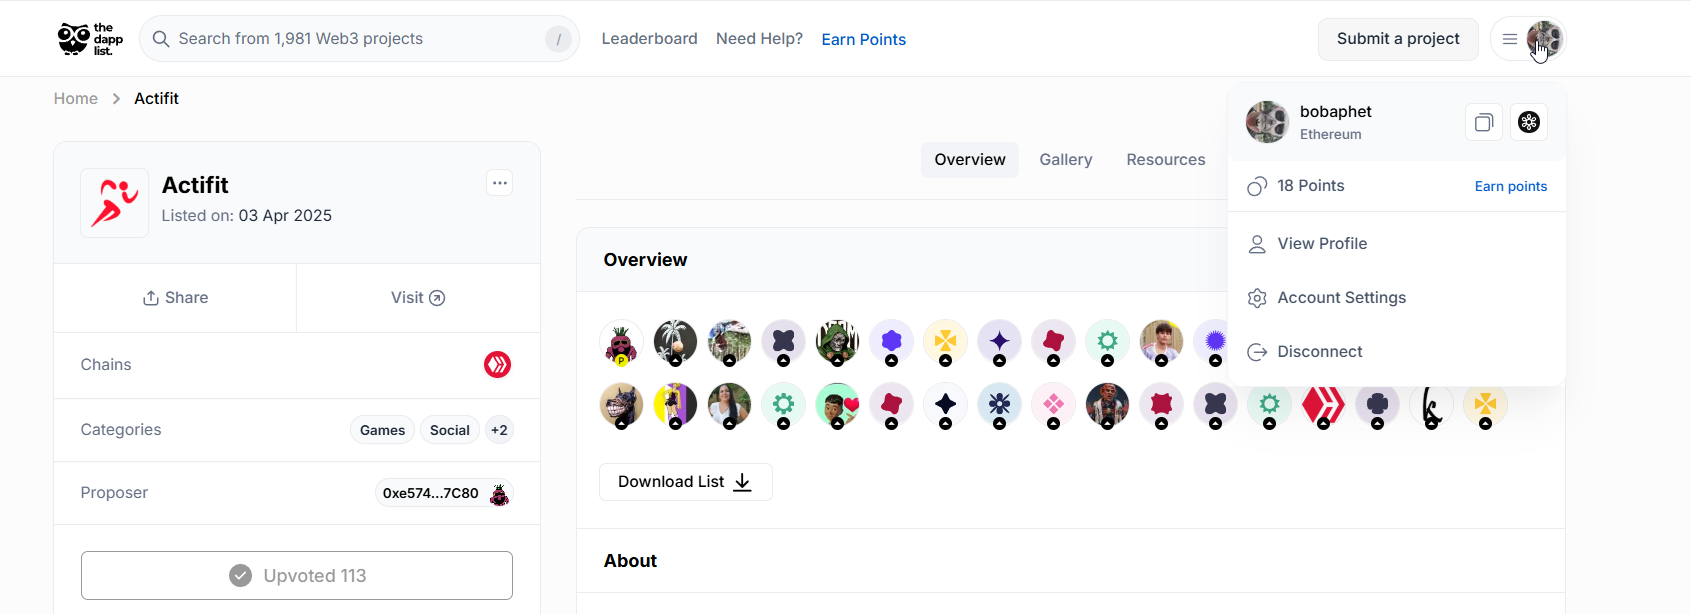
Task: Click the green-hooded skull mask avatar
Action: point(837,342)
